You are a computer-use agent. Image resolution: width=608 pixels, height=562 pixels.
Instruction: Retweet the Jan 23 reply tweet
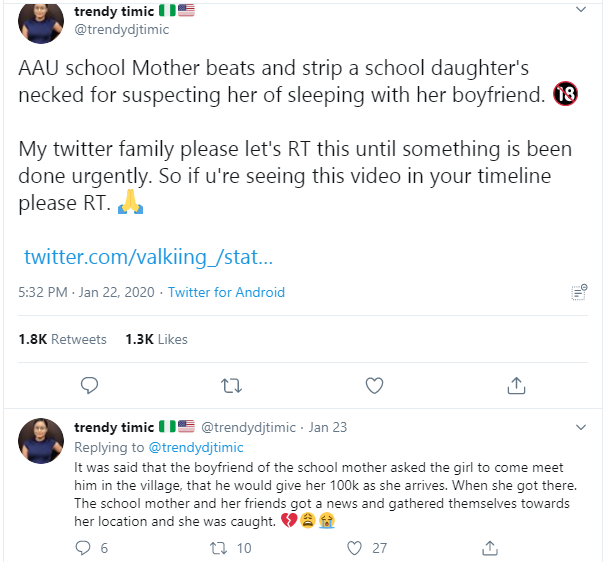(x=217, y=547)
